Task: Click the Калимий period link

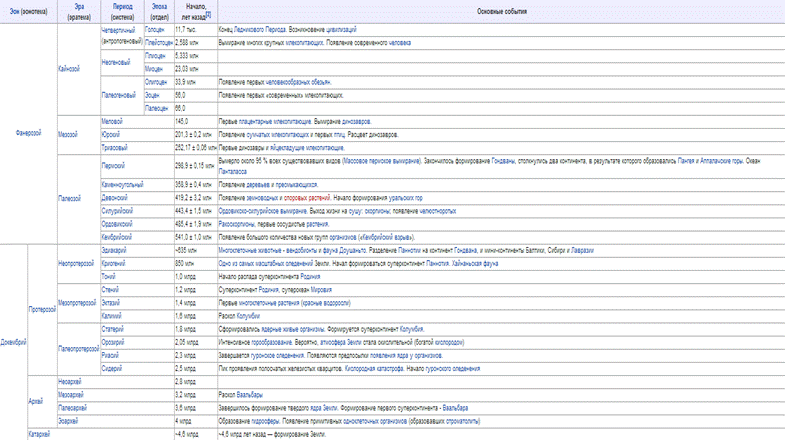Action: 111,316
